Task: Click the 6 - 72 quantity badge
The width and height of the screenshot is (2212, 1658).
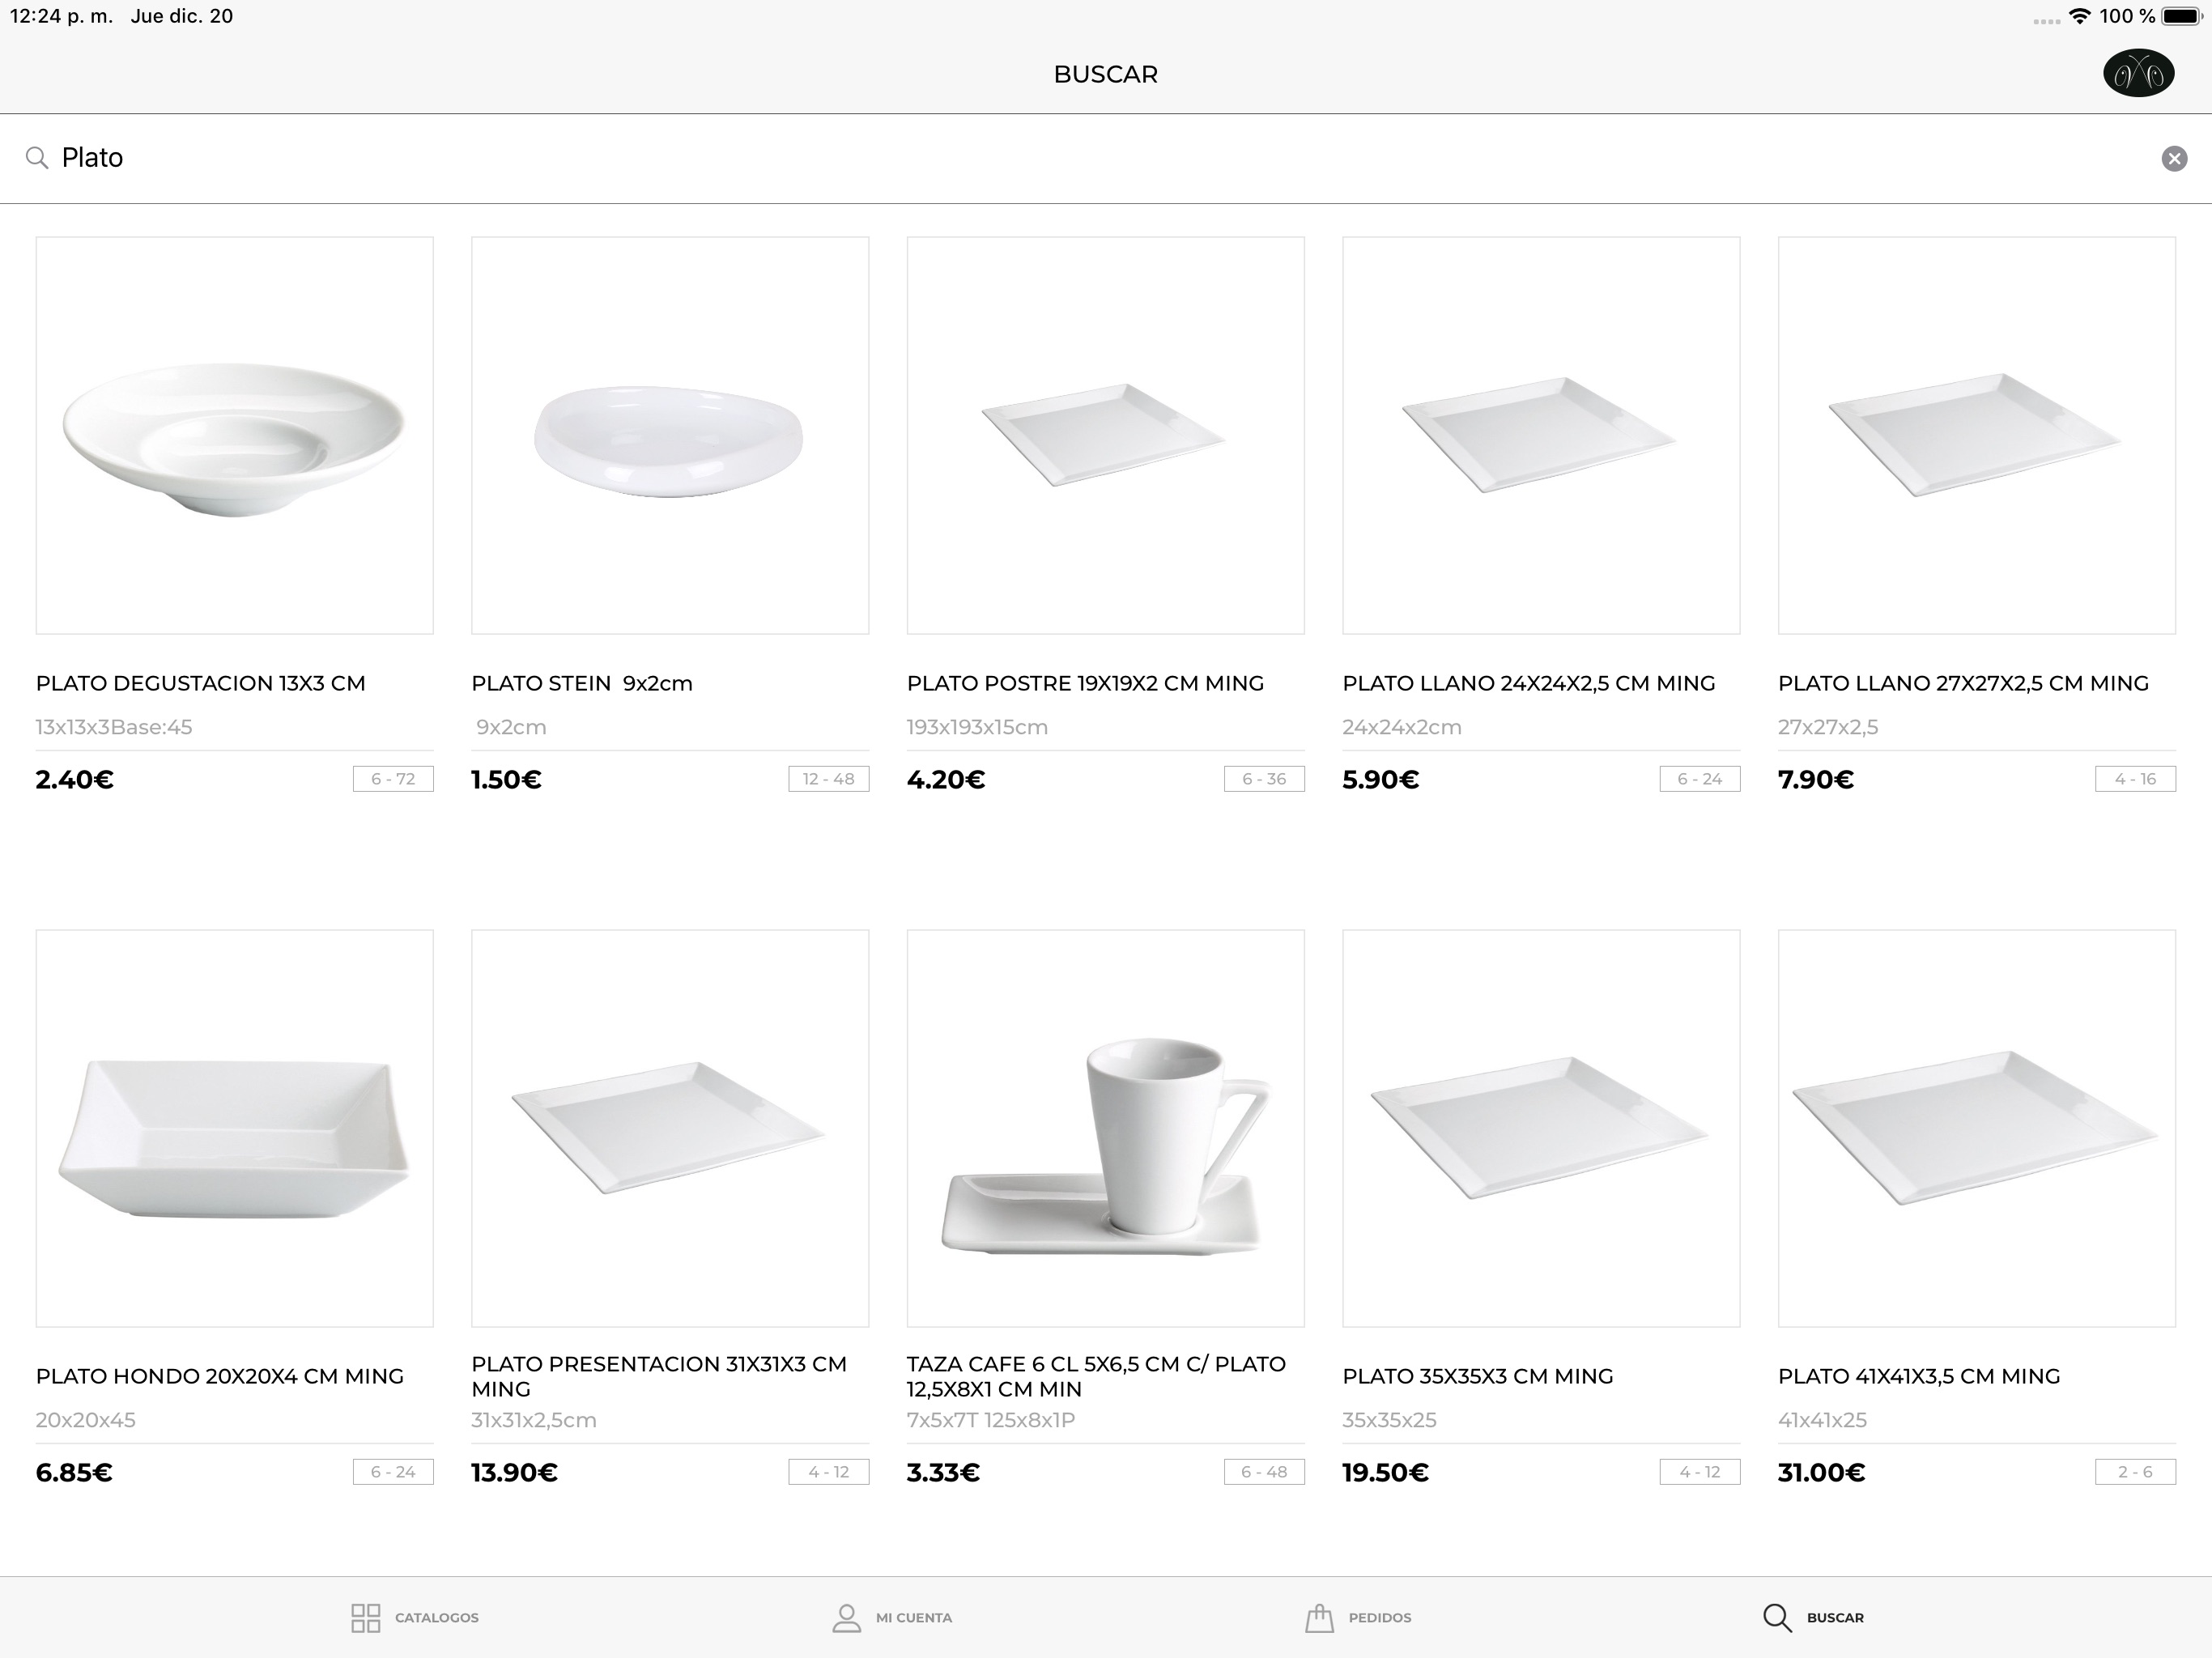Action: point(393,779)
